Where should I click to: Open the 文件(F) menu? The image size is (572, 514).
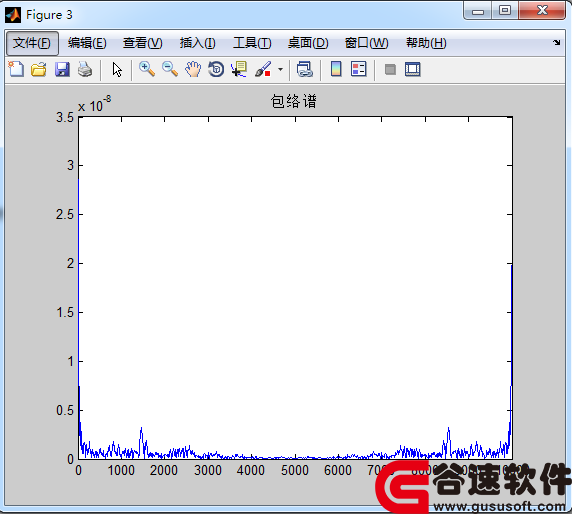click(x=32, y=43)
